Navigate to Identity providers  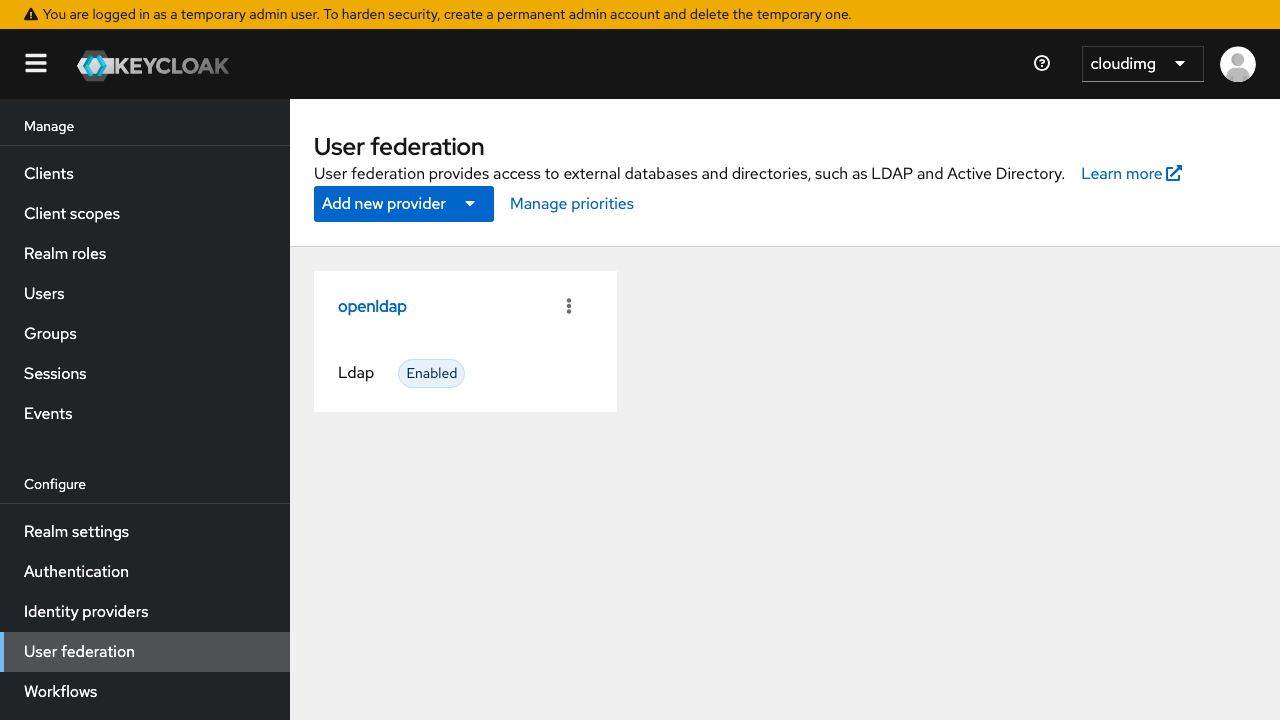click(x=145, y=612)
